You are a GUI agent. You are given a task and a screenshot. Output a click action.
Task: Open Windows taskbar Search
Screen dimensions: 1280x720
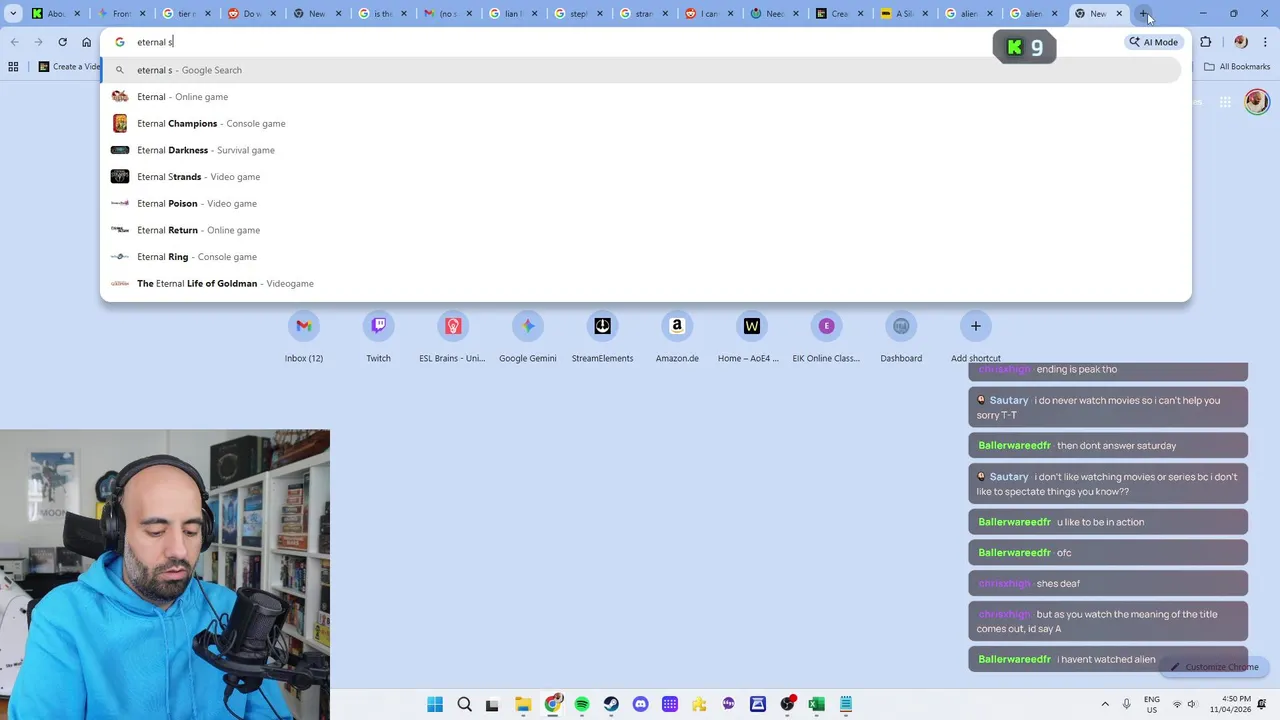[x=464, y=704]
